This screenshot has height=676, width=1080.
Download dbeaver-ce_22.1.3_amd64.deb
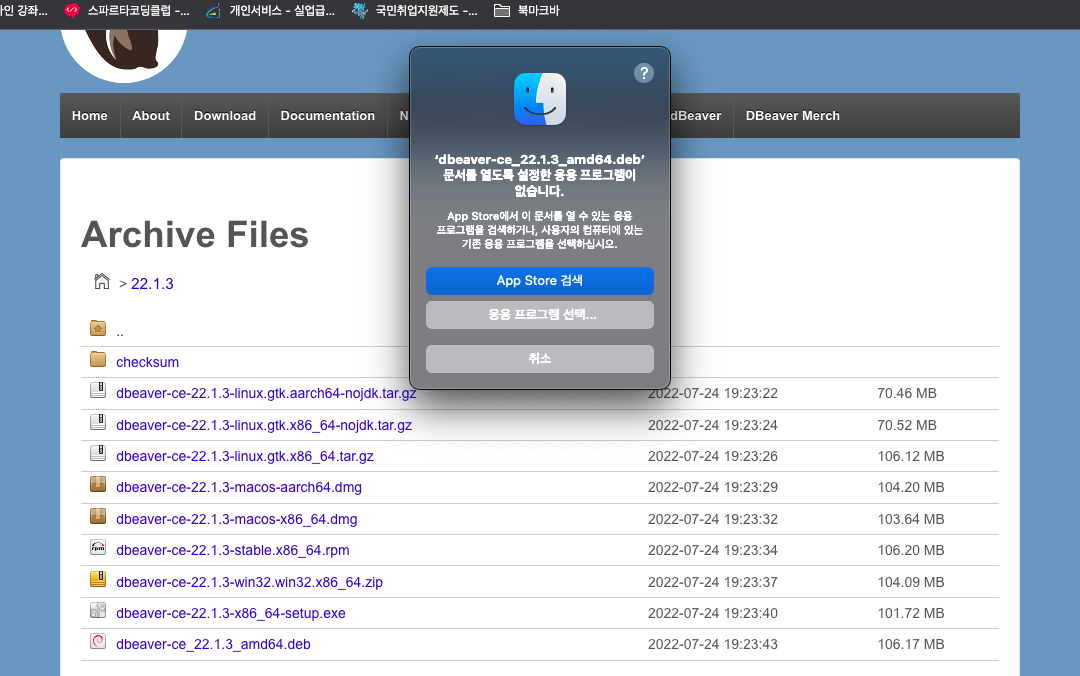point(213,644)
